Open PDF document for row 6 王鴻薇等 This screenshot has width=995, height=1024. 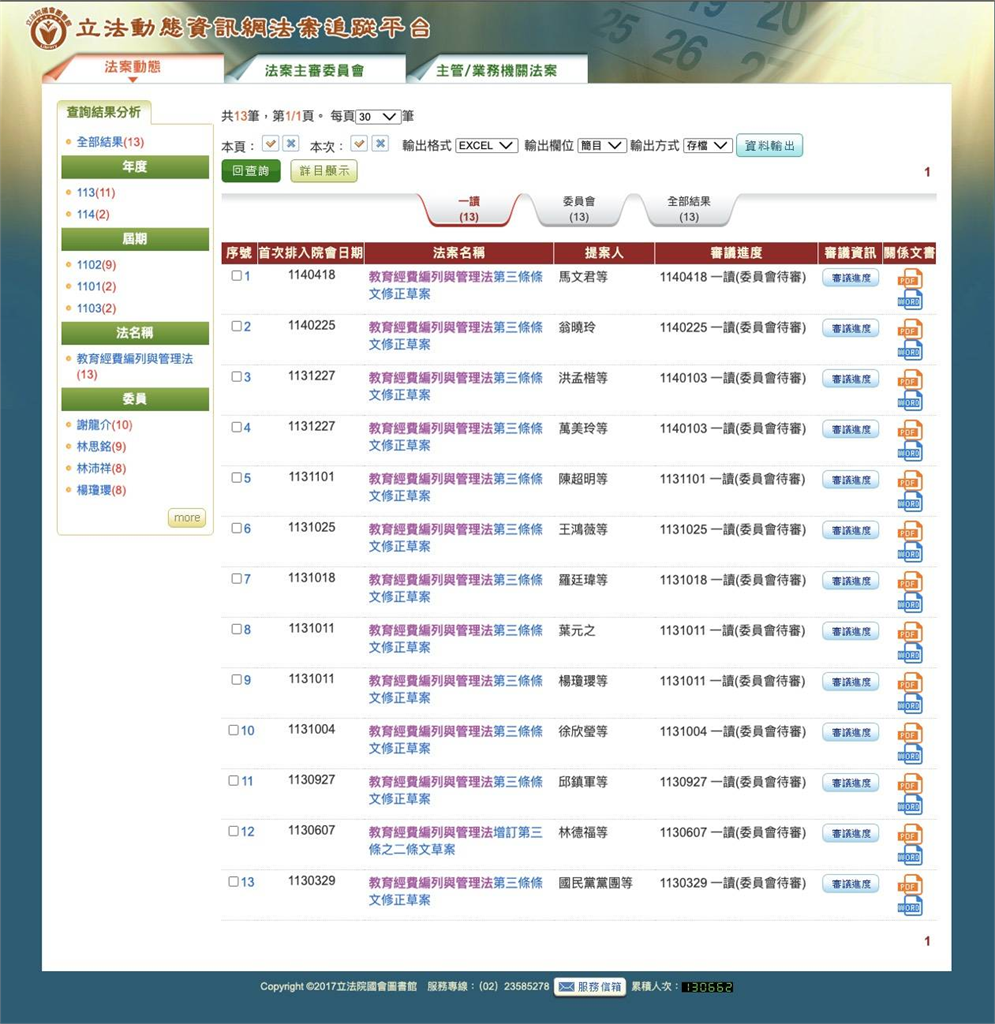coord(909,531)
